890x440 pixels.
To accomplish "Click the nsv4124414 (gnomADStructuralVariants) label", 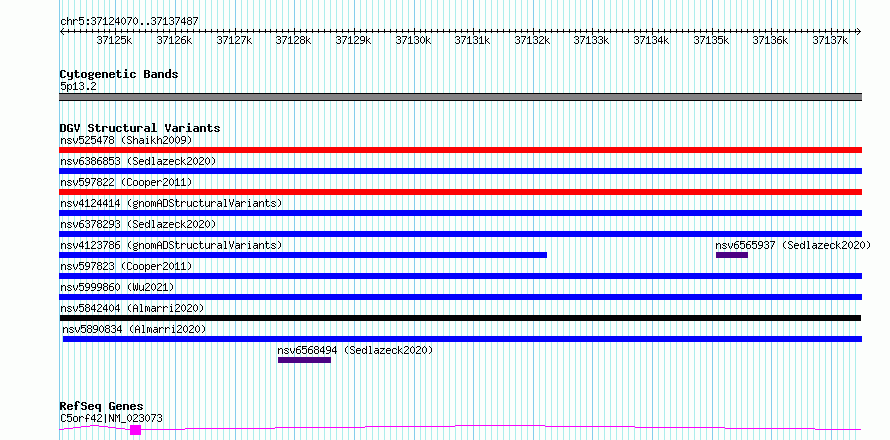I will 171,203.
